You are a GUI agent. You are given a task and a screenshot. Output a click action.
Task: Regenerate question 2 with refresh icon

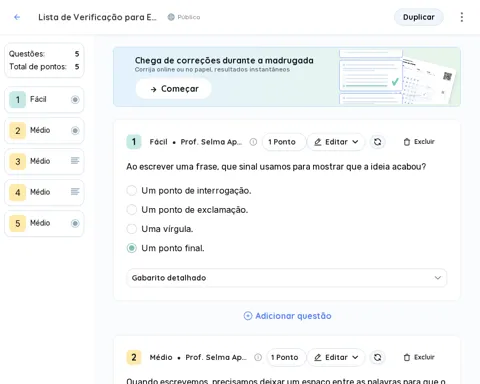[377, 357]
